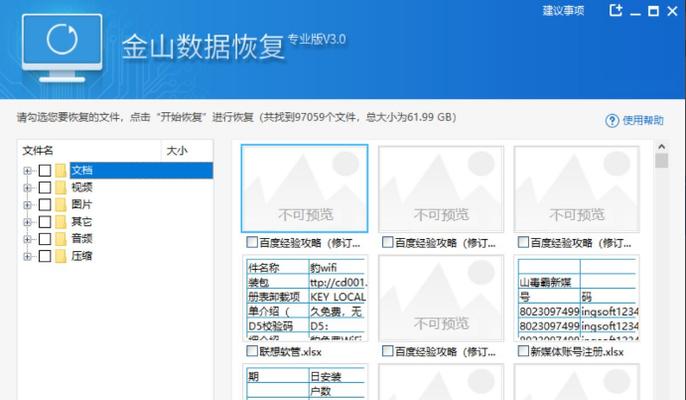Image resolution: width=686 pixels, height=400 pixels.
Task: Check the box for 新媒体账号注册.xlsx
Action: pos(523,351)
